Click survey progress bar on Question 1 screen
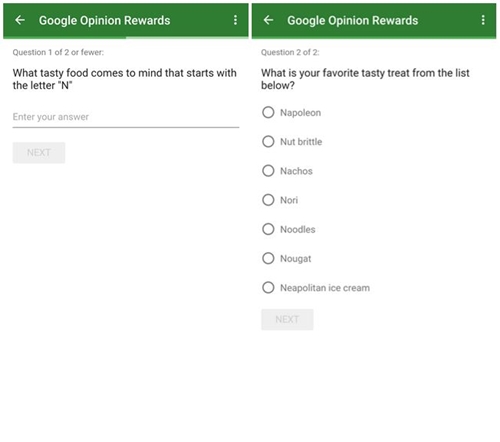Image resolution: width=500 pixels, height=442 pixels. pyautogui.click(x=126, y=38)
